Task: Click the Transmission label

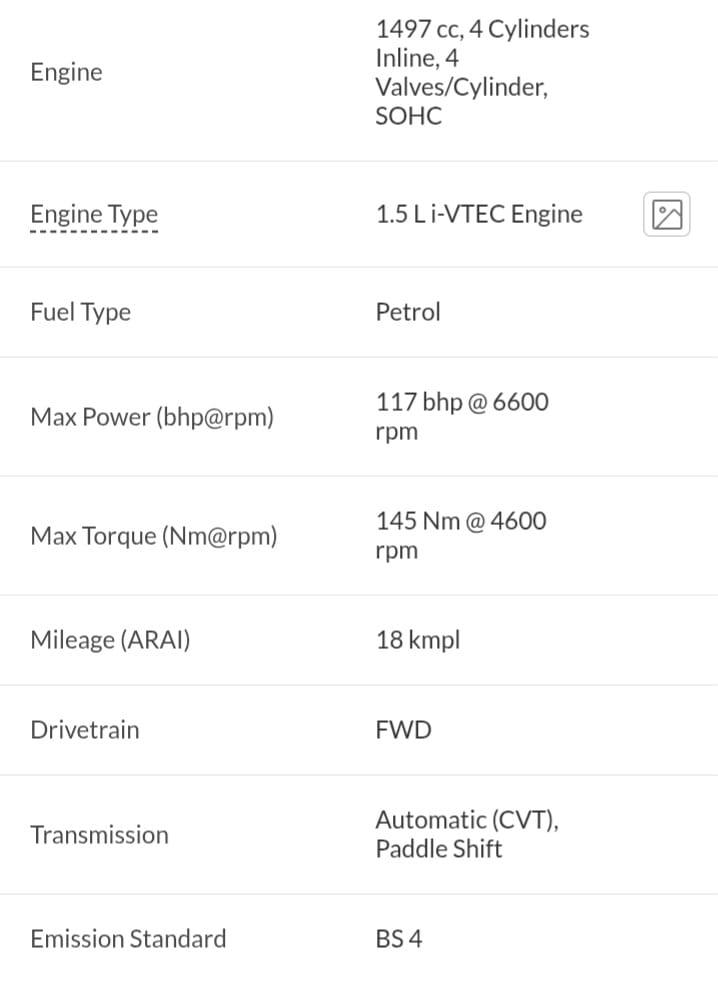Action: (99, 835)
